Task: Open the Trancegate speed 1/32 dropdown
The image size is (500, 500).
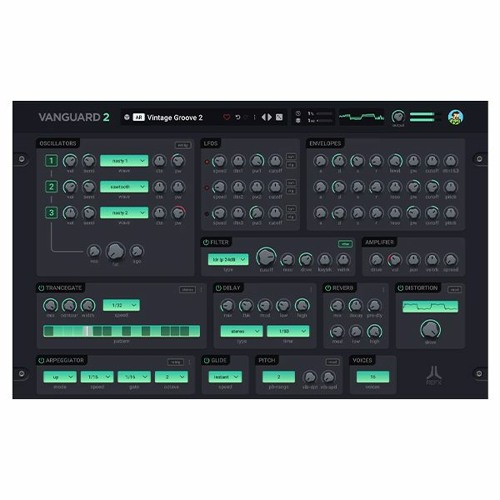Action: point(121,305)
